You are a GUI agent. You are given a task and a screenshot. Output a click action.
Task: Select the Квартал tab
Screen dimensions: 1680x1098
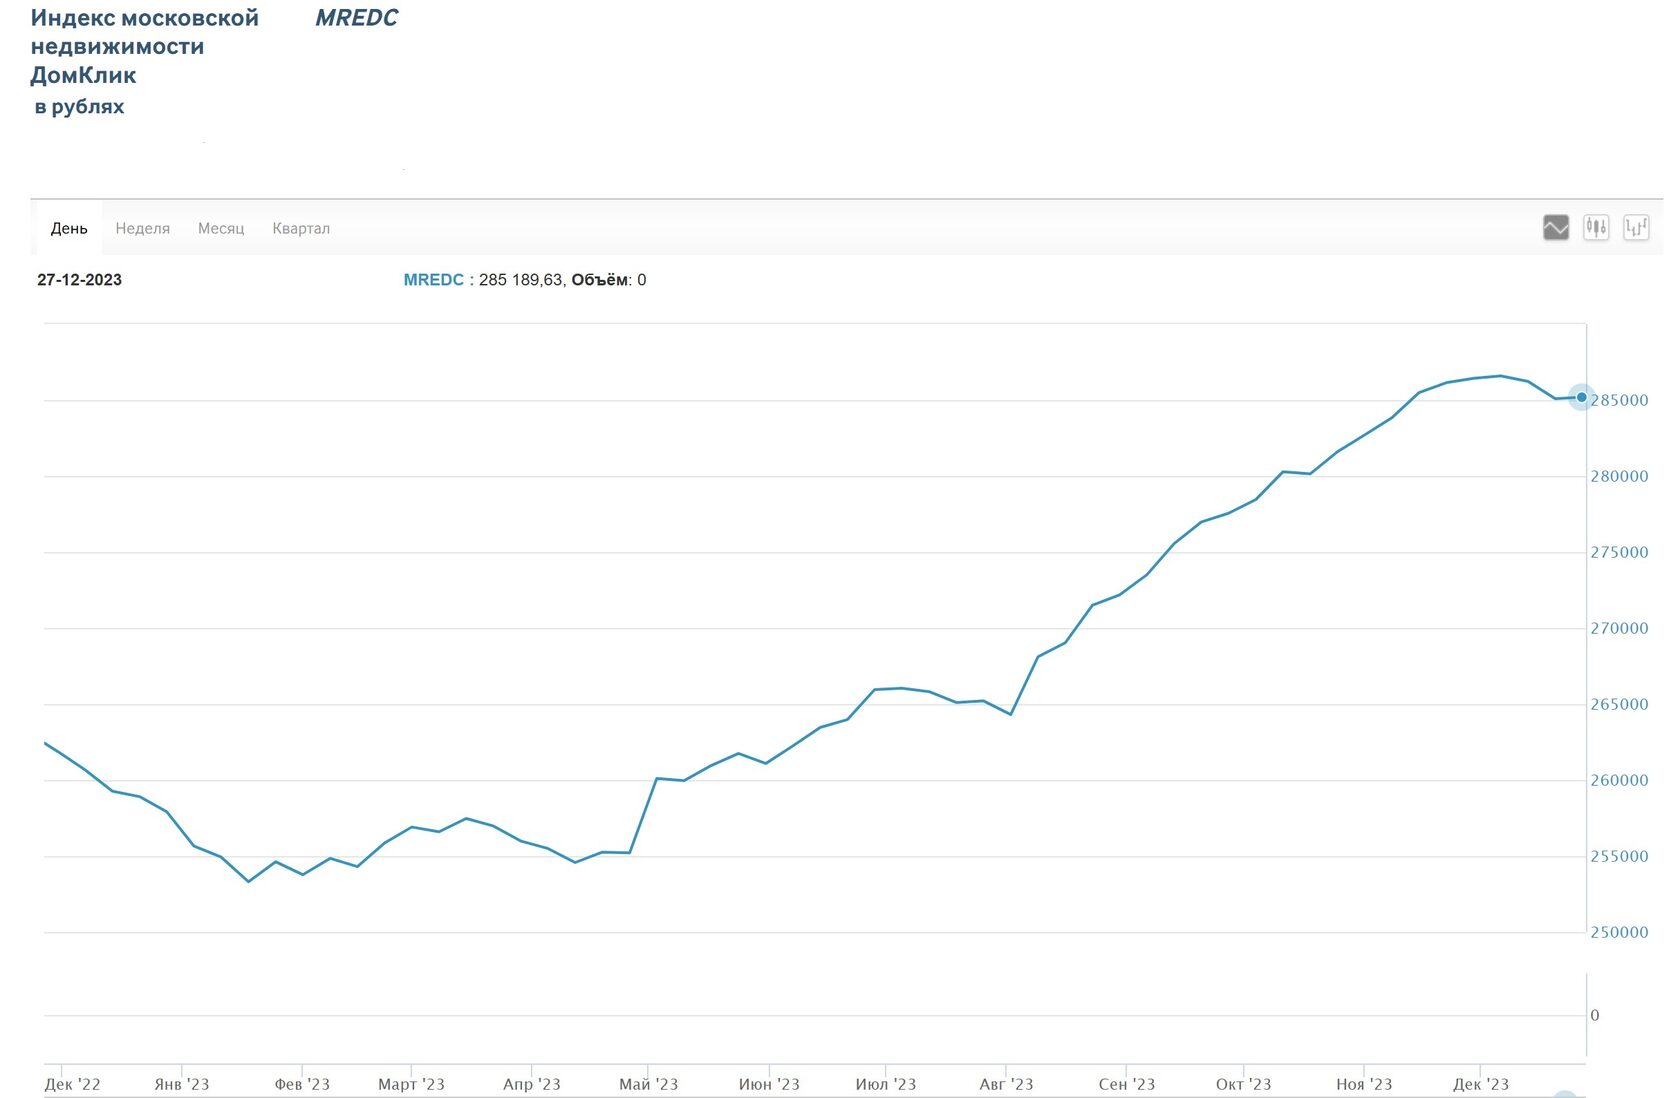(x=301, y=229)
